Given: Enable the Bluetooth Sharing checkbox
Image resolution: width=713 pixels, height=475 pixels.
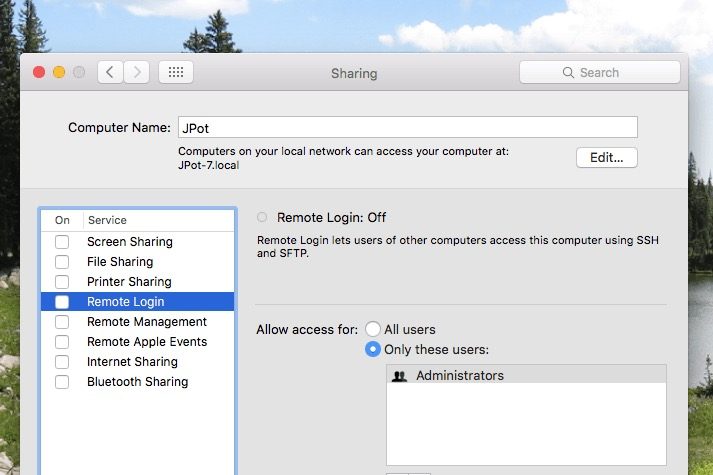Looking at the screenshot, I should [x=62, y=382].
